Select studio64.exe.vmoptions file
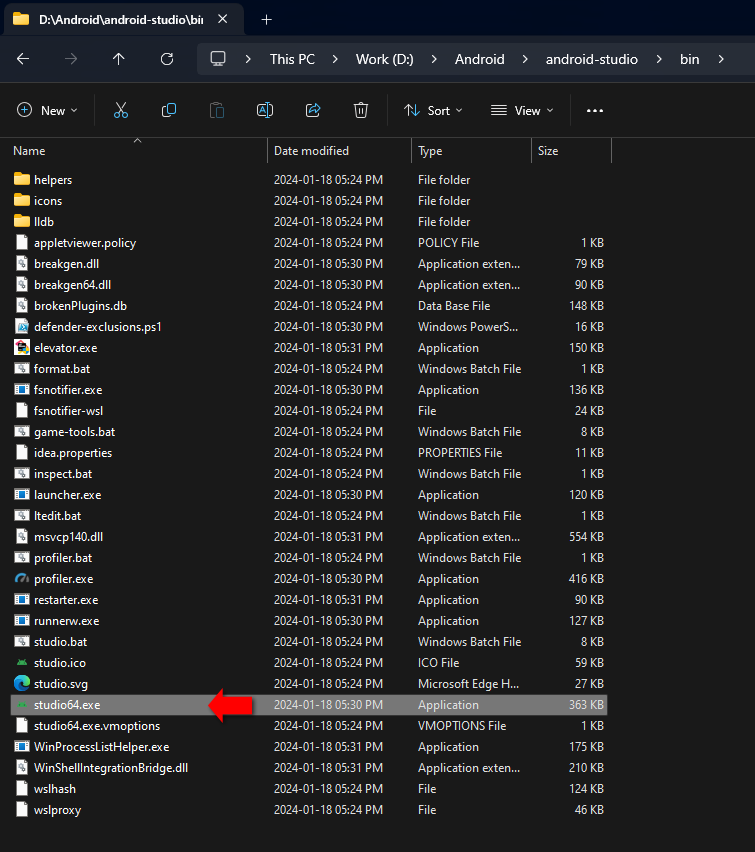This screenshot has height=852, width=755. coord(97,725)
